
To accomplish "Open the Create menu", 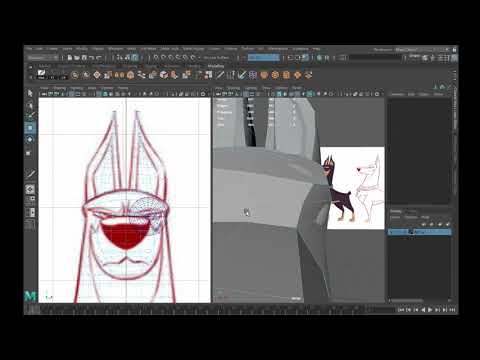I will coord(52,49).
